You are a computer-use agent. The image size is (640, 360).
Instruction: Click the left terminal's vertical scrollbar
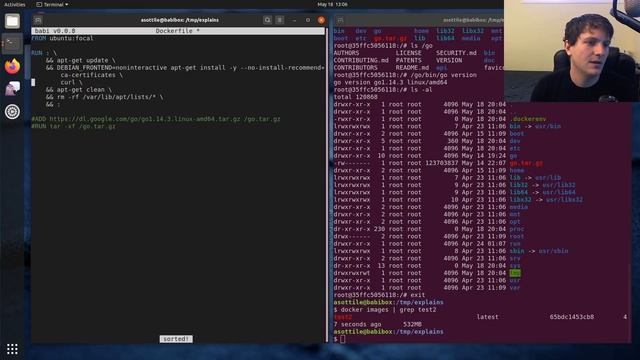click(327, 184)
